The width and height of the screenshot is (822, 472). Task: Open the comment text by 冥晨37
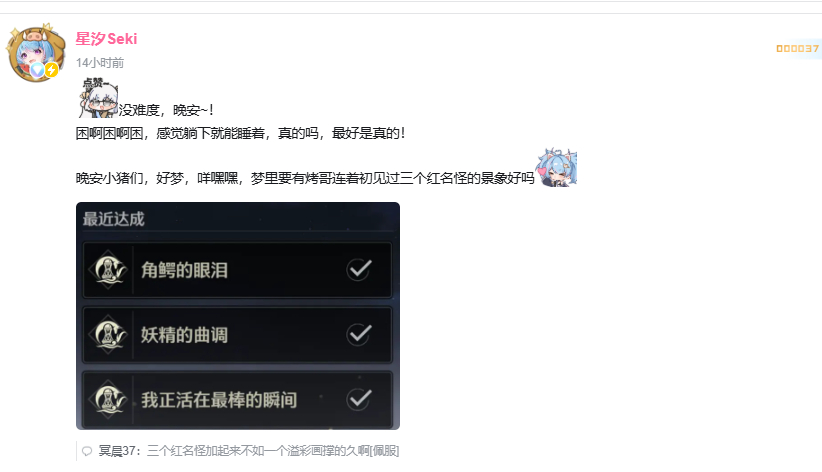point(273,451)
